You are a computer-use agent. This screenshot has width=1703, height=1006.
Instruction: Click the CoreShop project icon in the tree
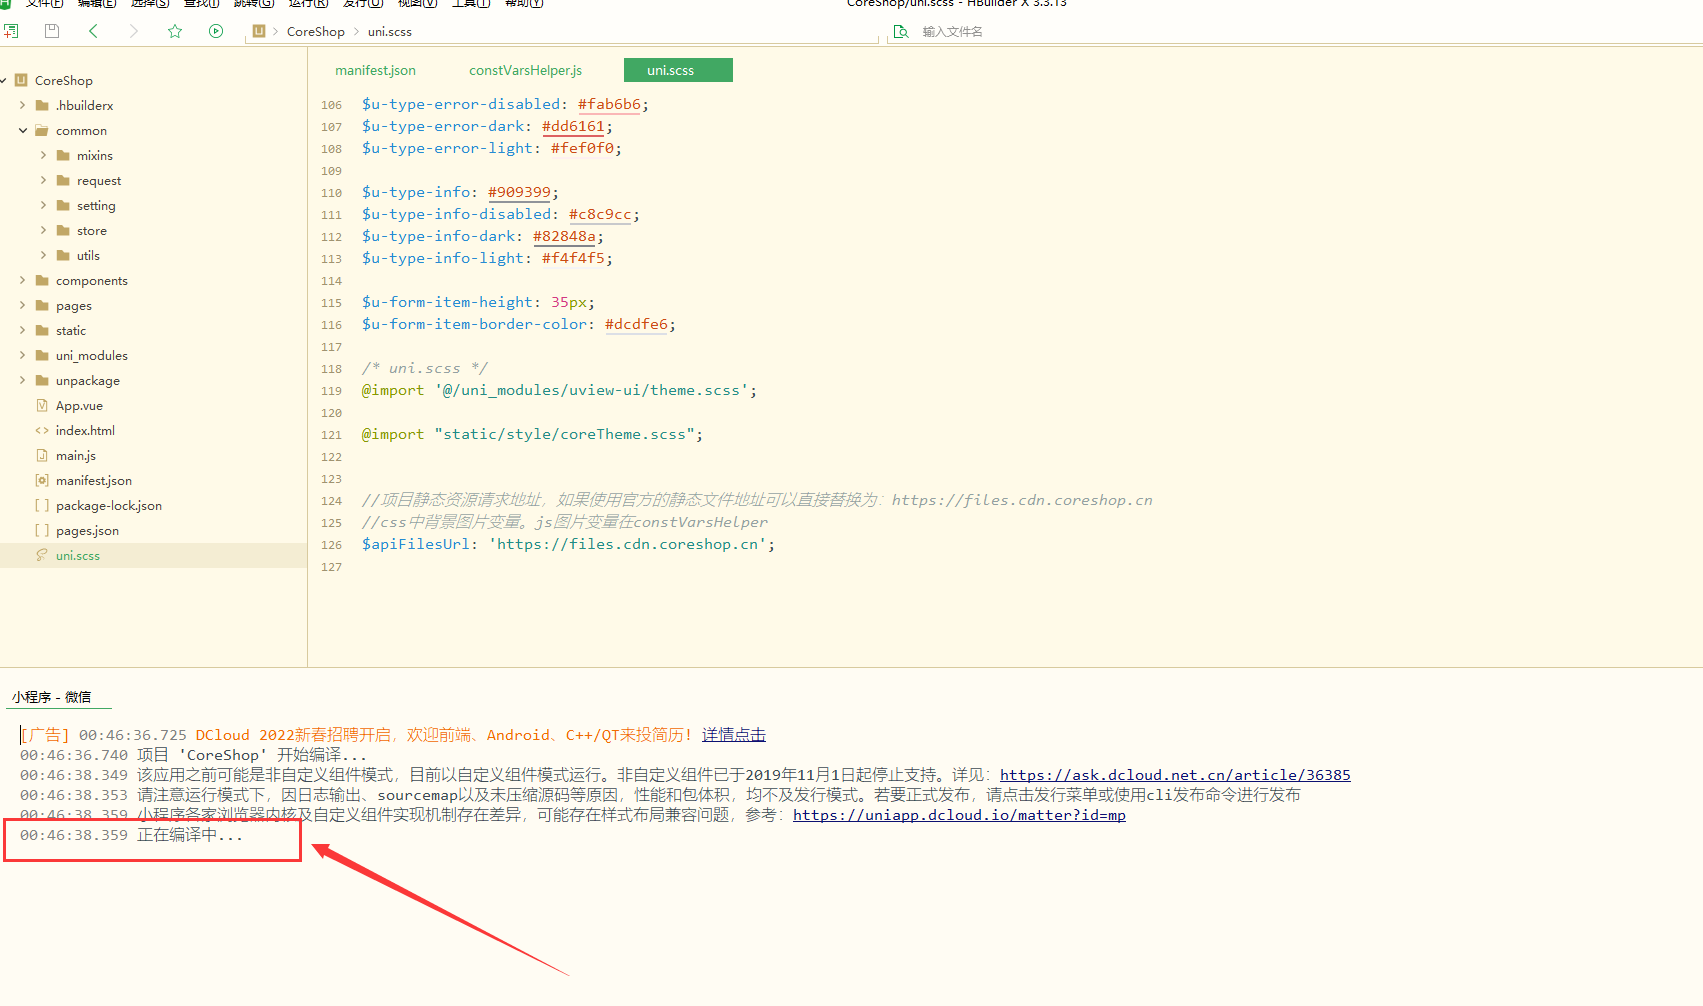(x=21, y=80)
